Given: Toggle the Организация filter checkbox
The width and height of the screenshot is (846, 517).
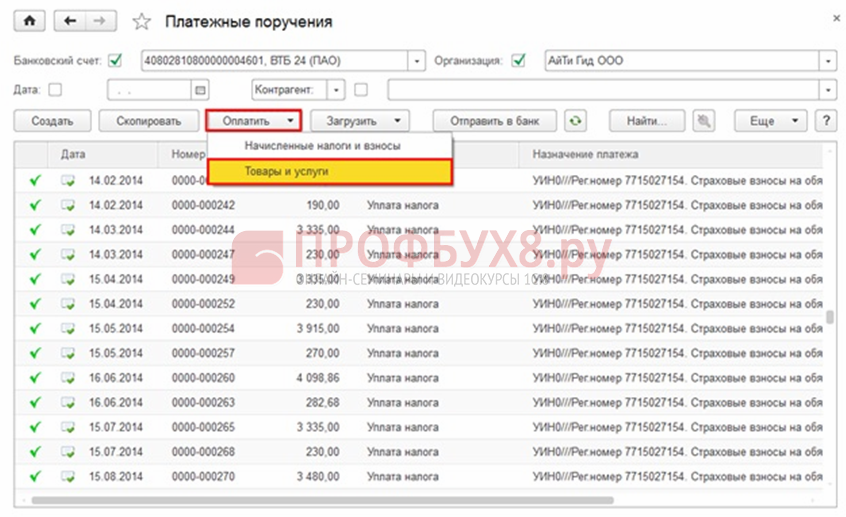Looking at the screenshot, I should [x=518, y=60].
